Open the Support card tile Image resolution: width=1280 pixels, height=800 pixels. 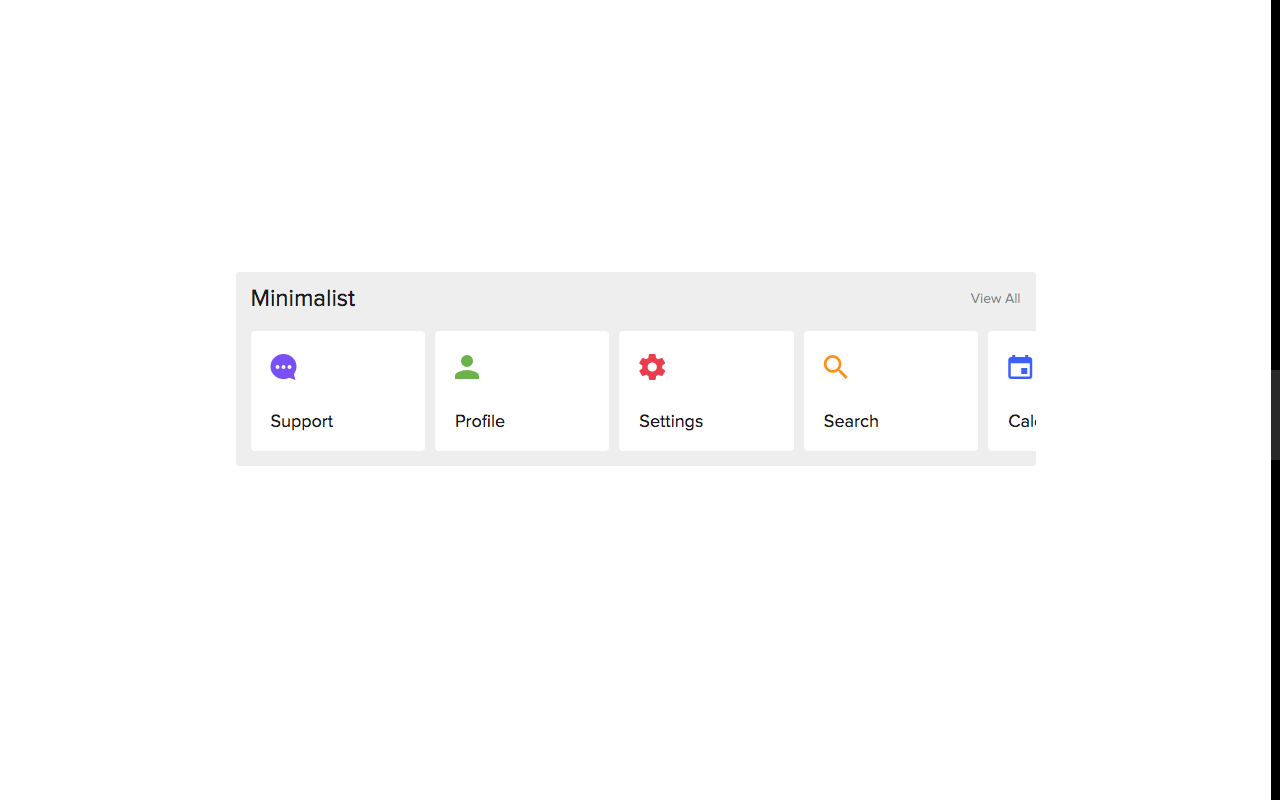(338, 391)
